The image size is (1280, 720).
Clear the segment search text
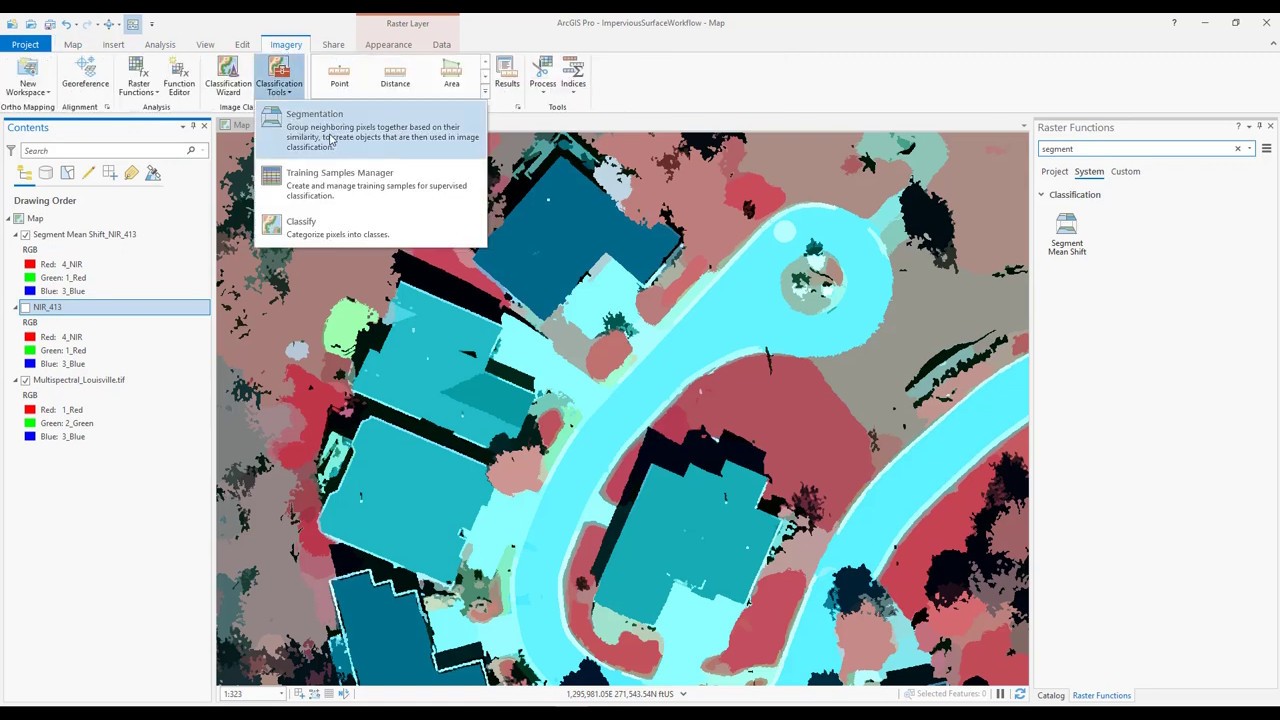[1237, 149]
